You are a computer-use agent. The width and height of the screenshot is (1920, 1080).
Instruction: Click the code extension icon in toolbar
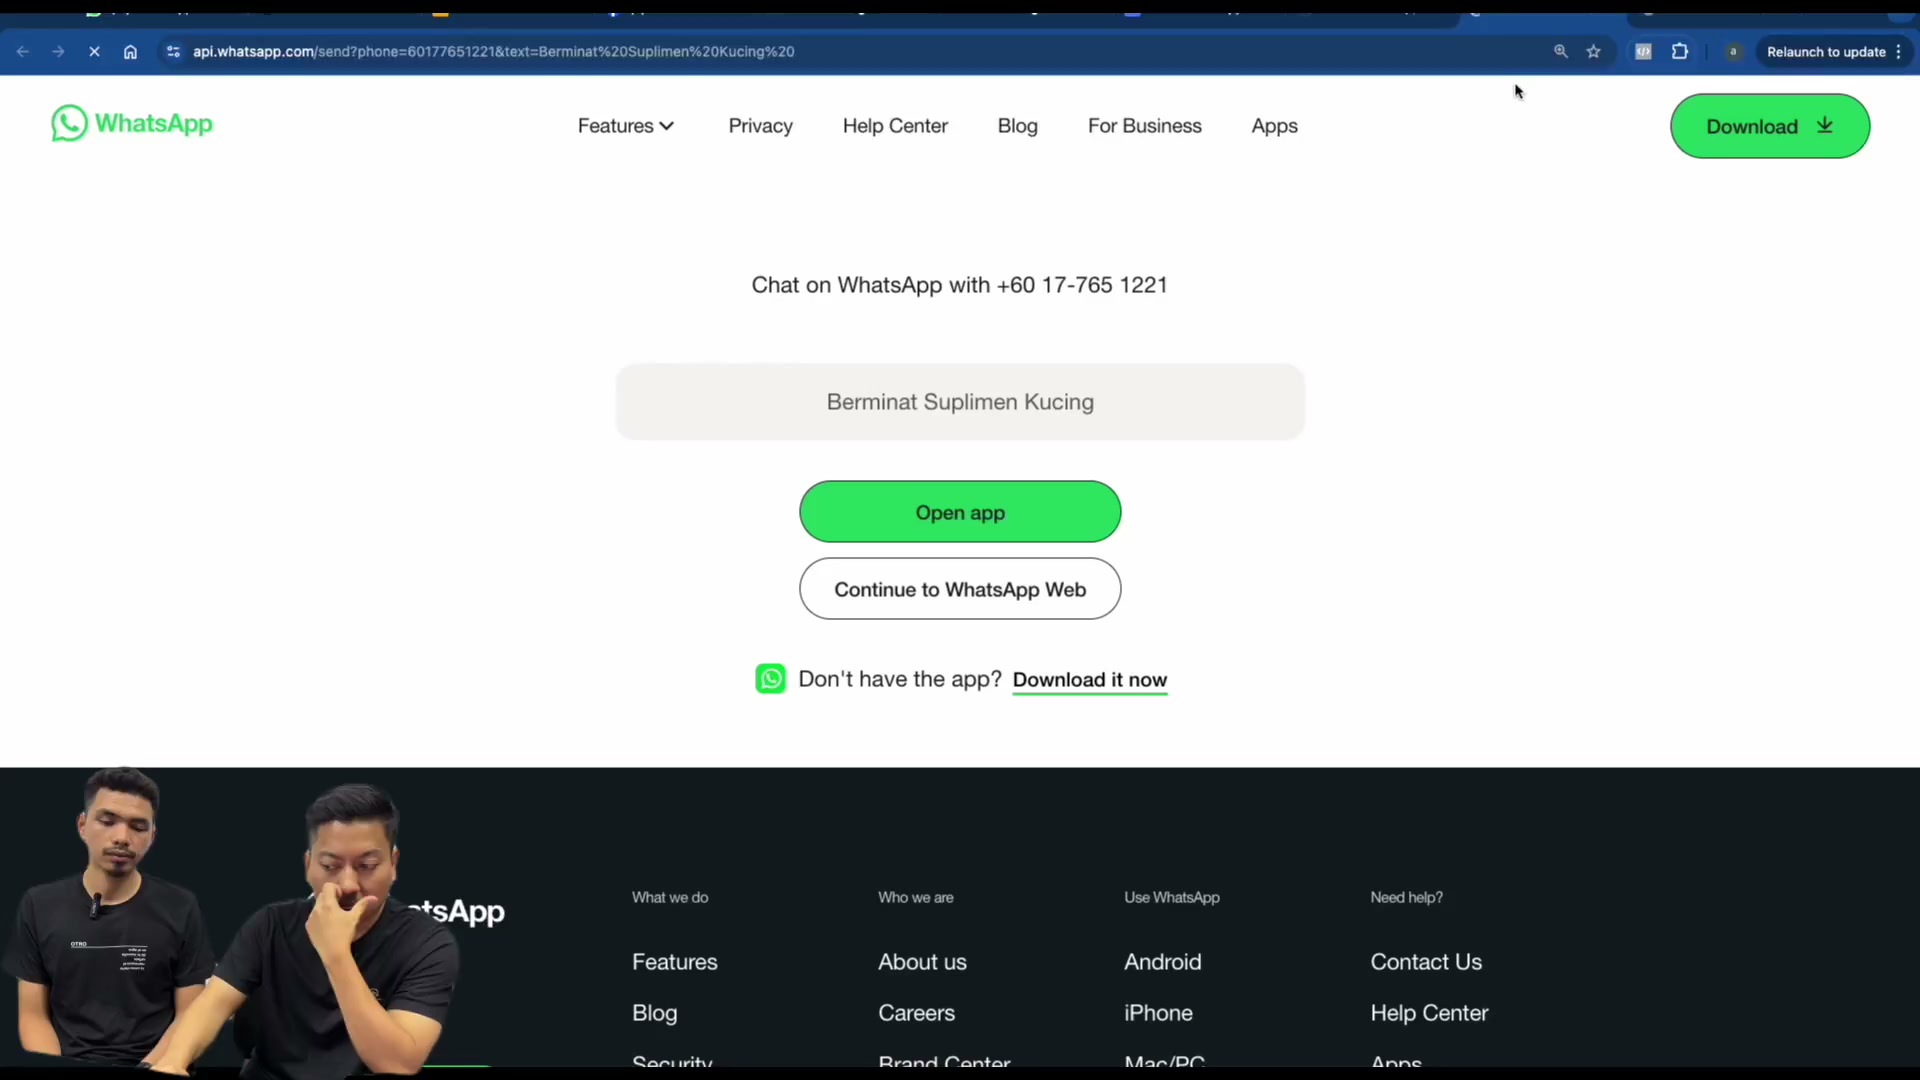(1643, 52)
